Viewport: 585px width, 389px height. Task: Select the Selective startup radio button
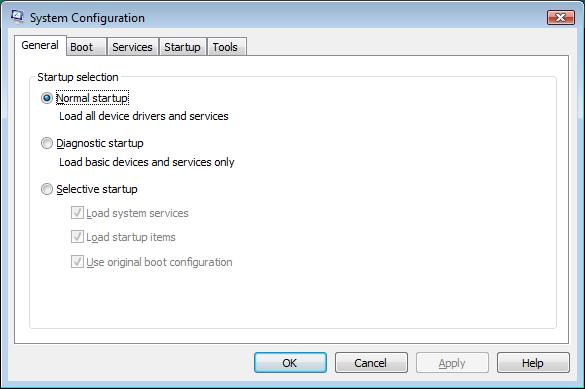pos(47,189)
